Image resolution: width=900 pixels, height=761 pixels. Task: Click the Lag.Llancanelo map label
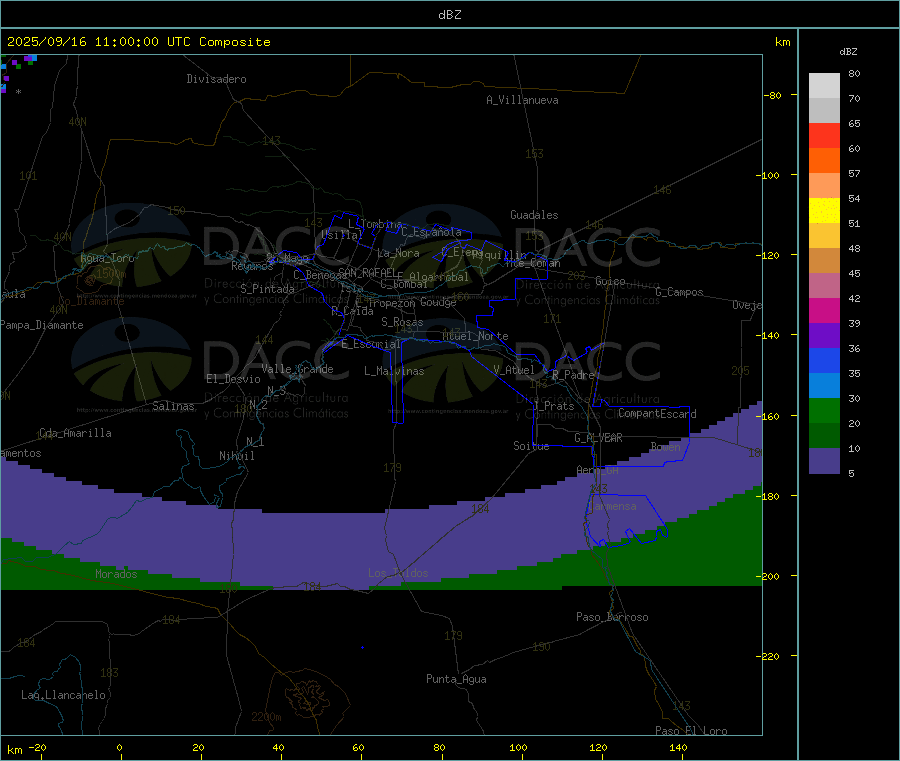63,695
